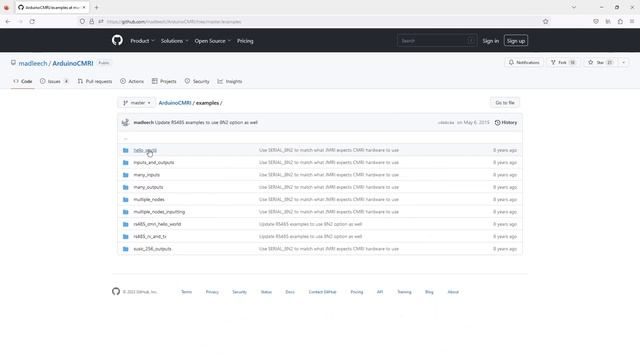Viewport: 640px width, 360px height.
Task: Click folder icon beside susic_256_outputs
Action: click(126, 249)
